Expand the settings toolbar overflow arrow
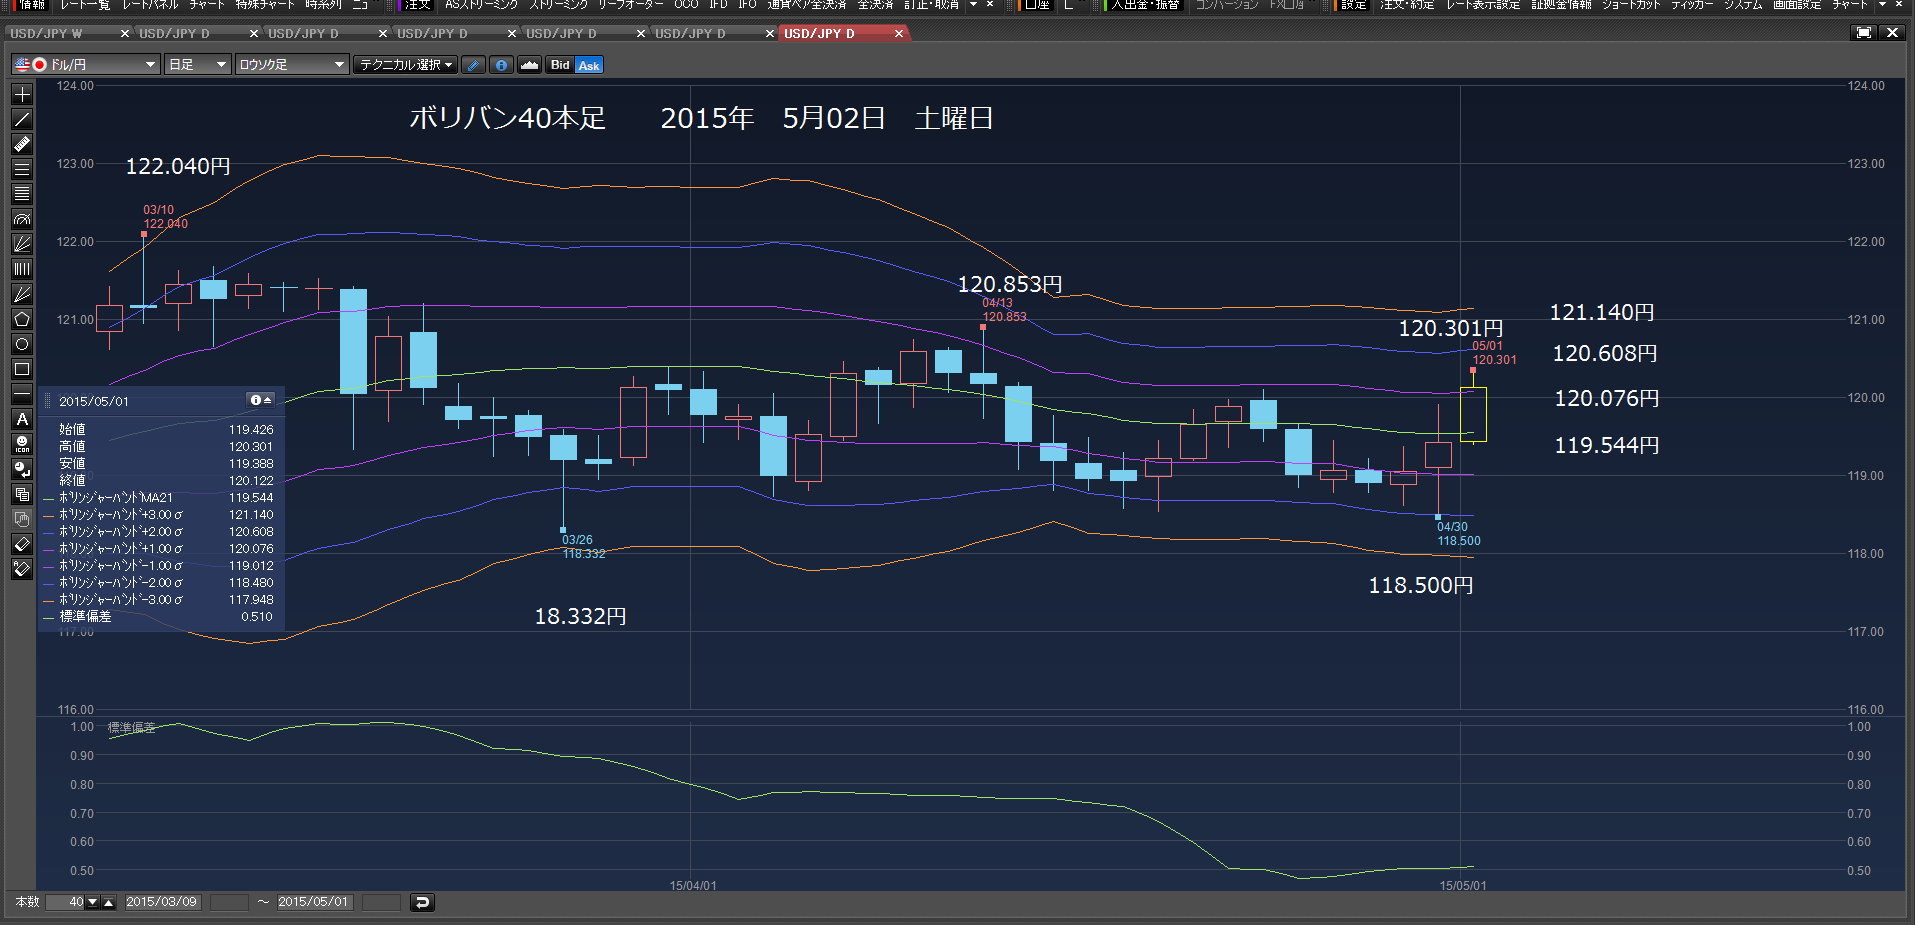Image resolution: width=1915 pixels, height=925 pixels. coord(1883,5)
